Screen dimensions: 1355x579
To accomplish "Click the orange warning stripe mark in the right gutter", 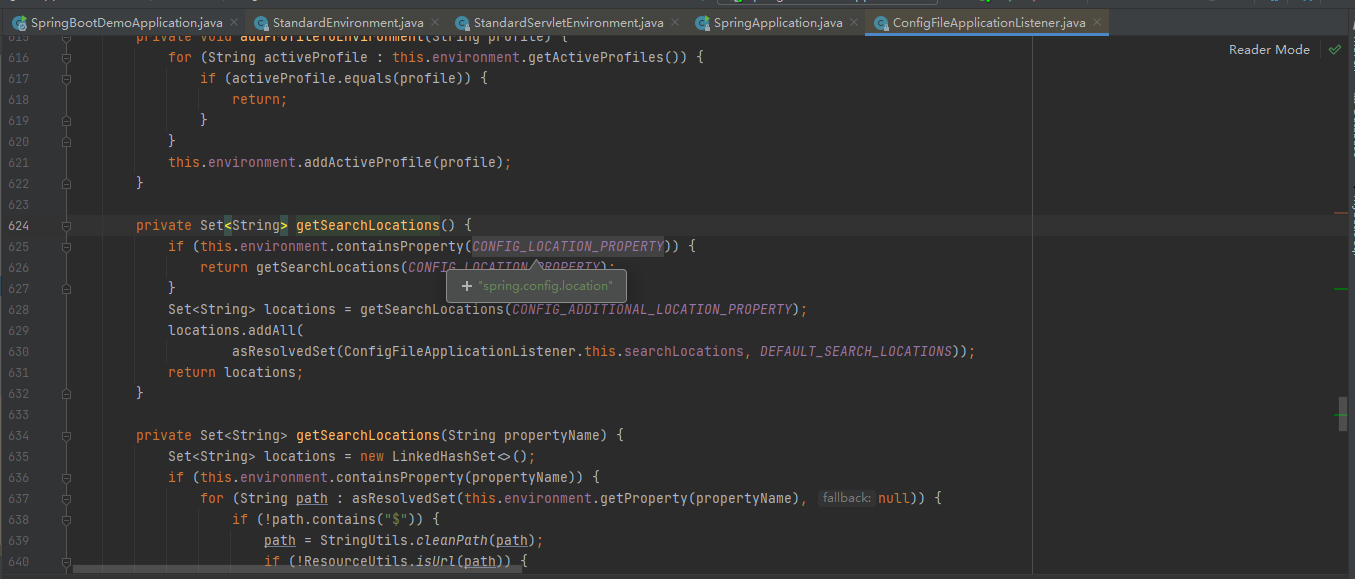I will (1341, 213).
